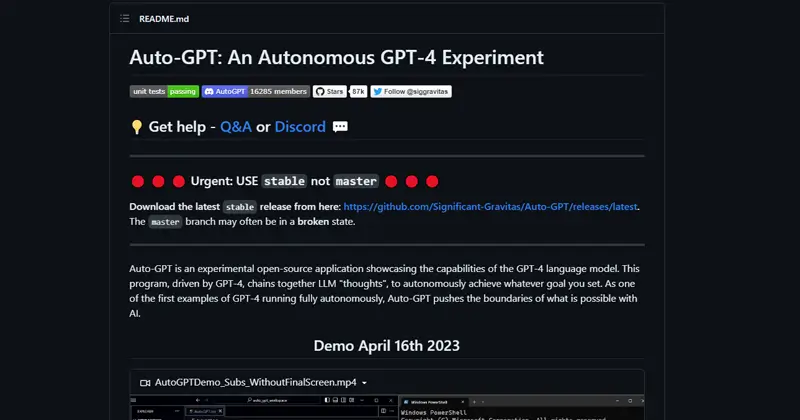800x420 pixels.
Task: Open the README table of contents icon
Action: coord(124,18)
